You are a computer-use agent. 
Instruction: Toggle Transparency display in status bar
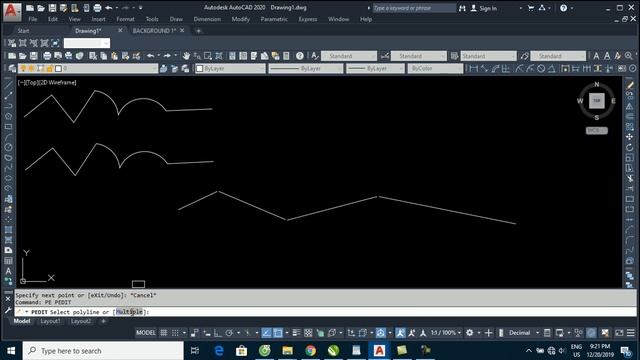pyautogui.click(x=308, y=333)
